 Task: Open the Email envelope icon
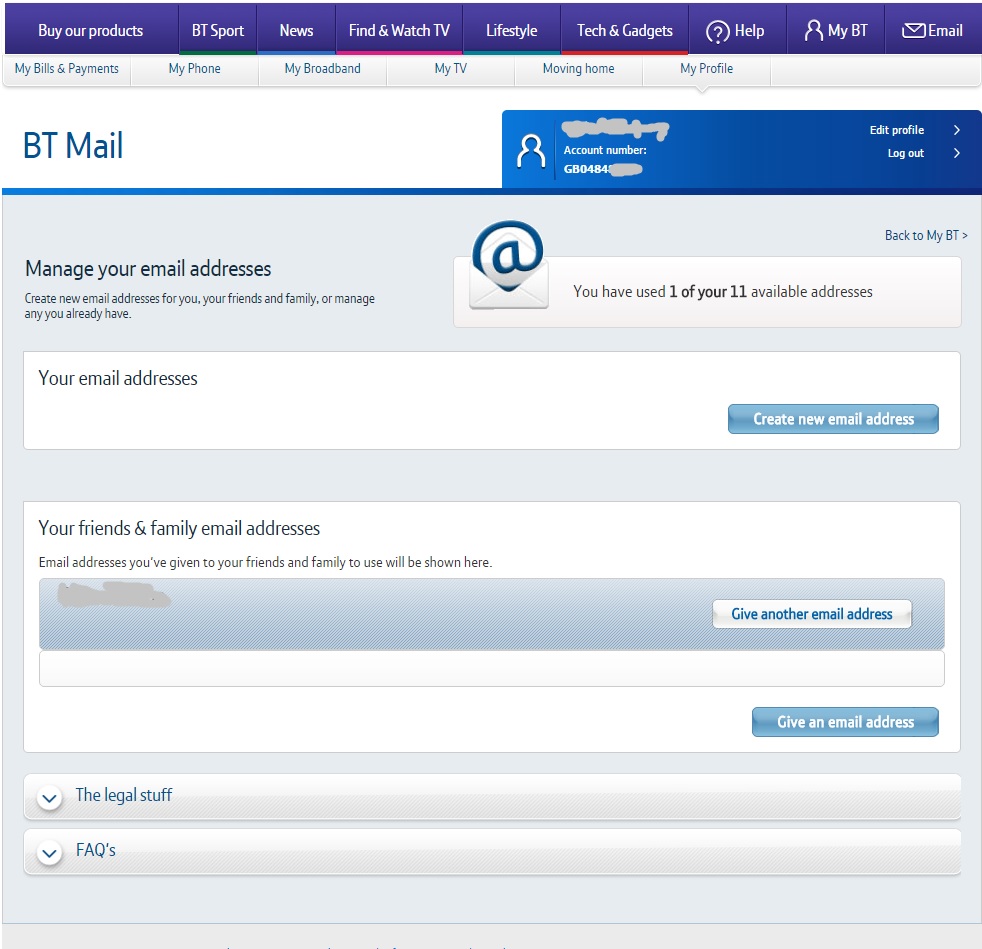click(913, 31)
